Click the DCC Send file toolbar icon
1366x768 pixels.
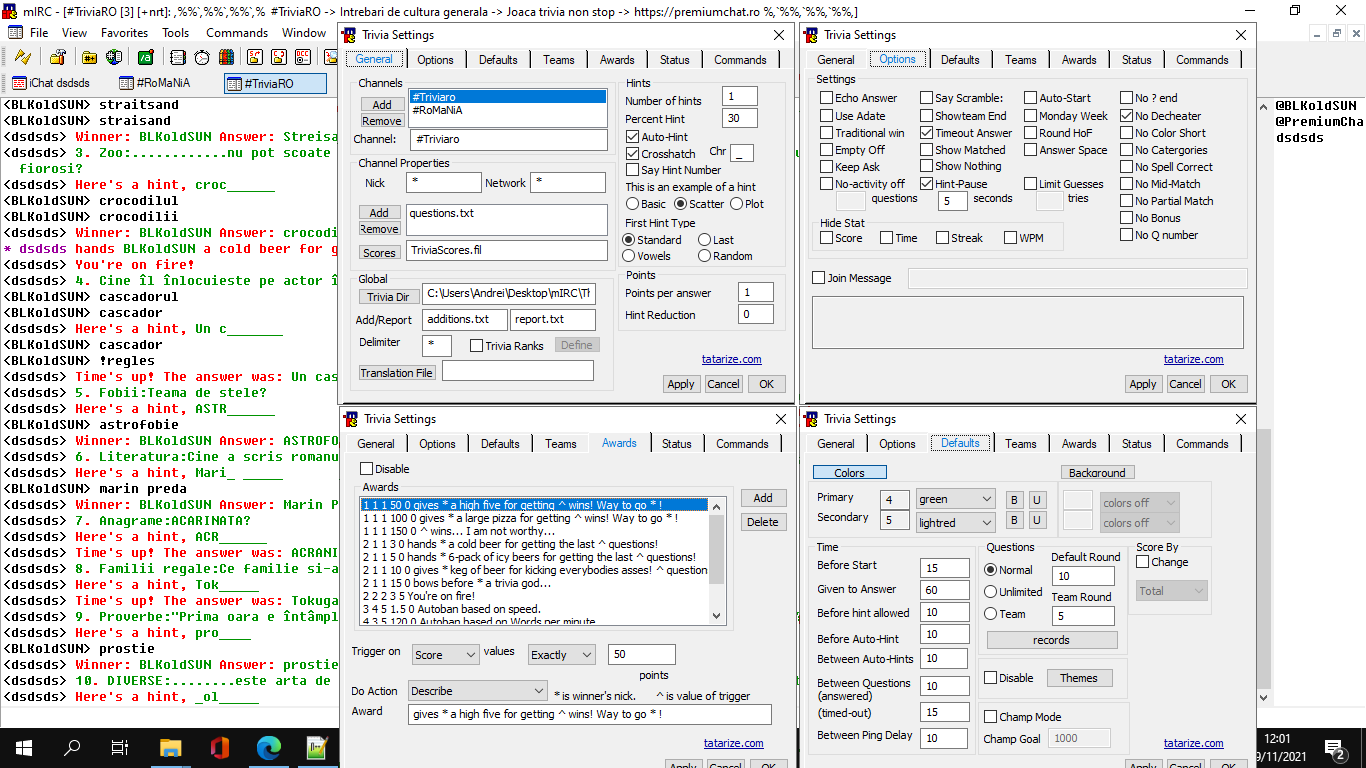[x=254, y=57]
